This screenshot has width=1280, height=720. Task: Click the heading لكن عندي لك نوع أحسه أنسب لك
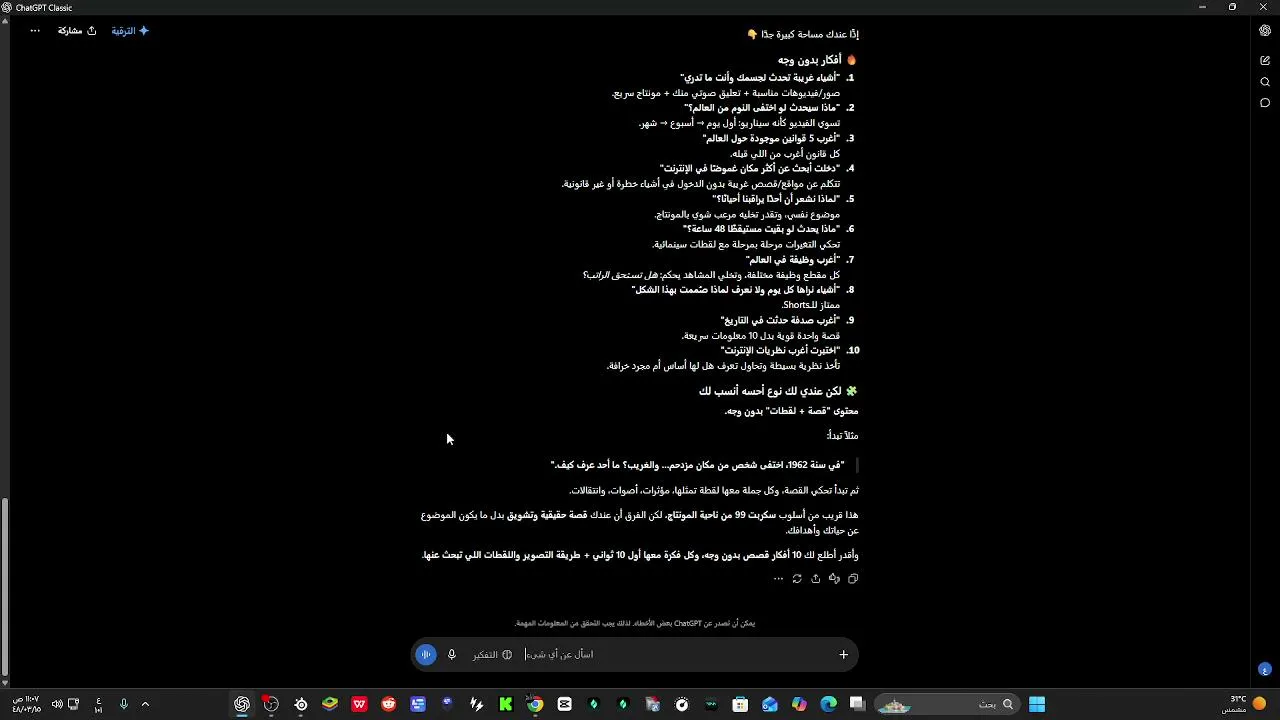click(770, 391)
